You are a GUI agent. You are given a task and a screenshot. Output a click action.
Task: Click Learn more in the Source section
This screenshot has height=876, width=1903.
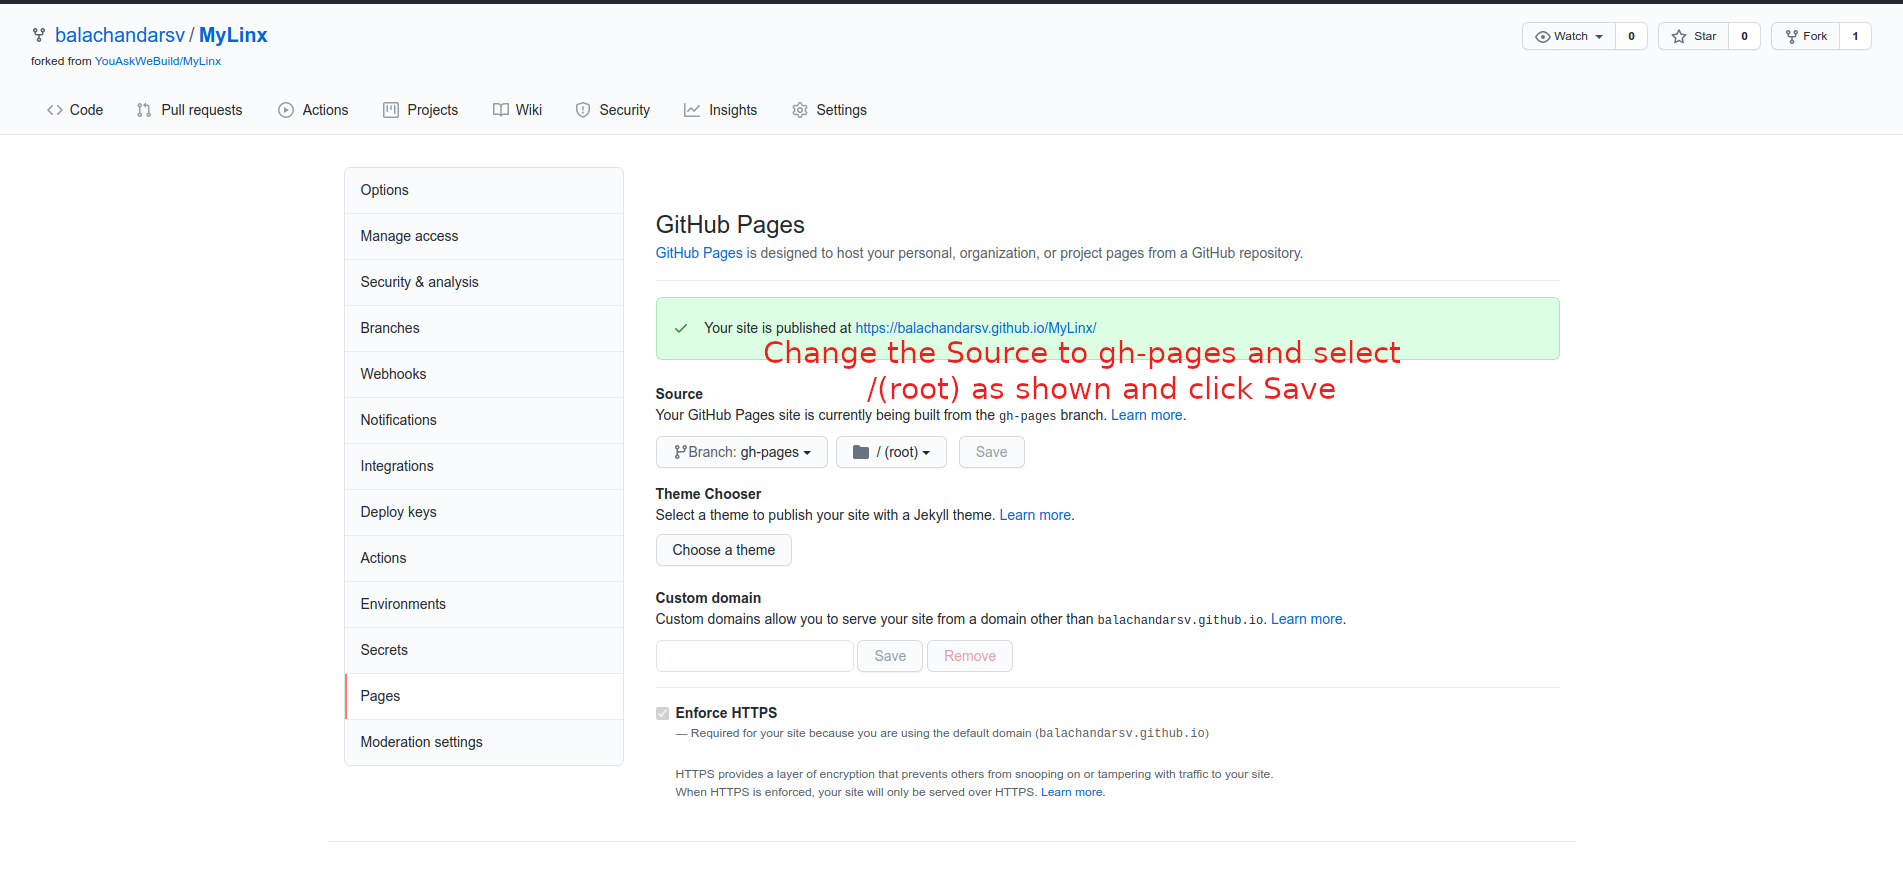(x=1147, y=415)
